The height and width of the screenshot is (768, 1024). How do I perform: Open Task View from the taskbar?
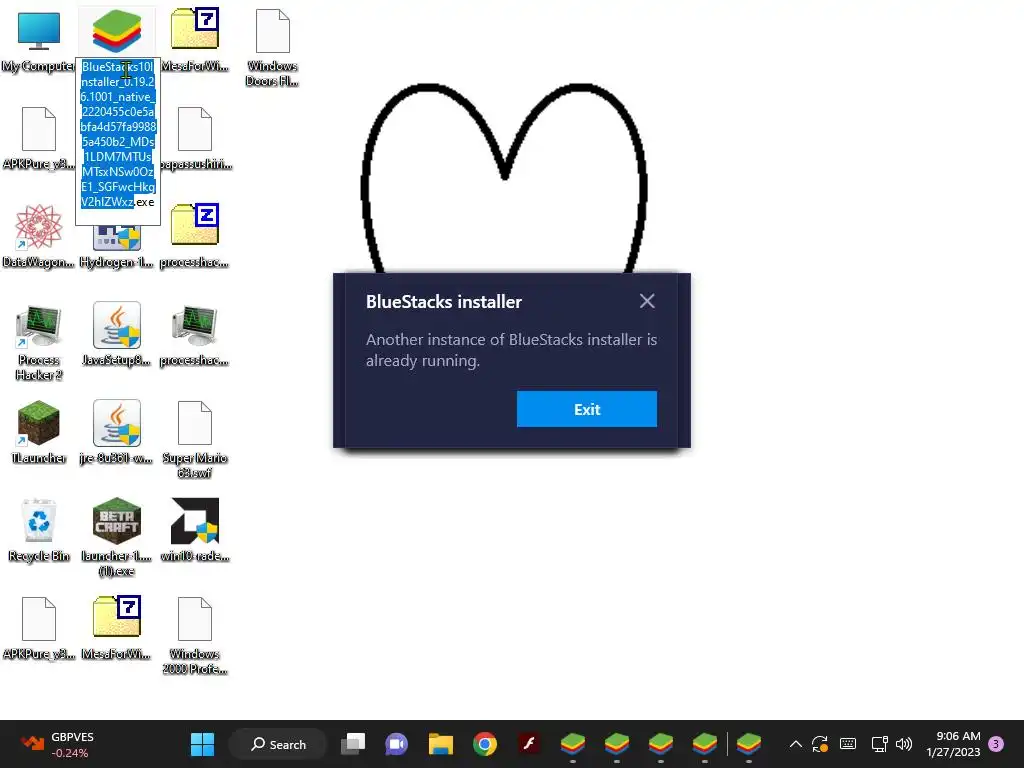pos(353,744)
